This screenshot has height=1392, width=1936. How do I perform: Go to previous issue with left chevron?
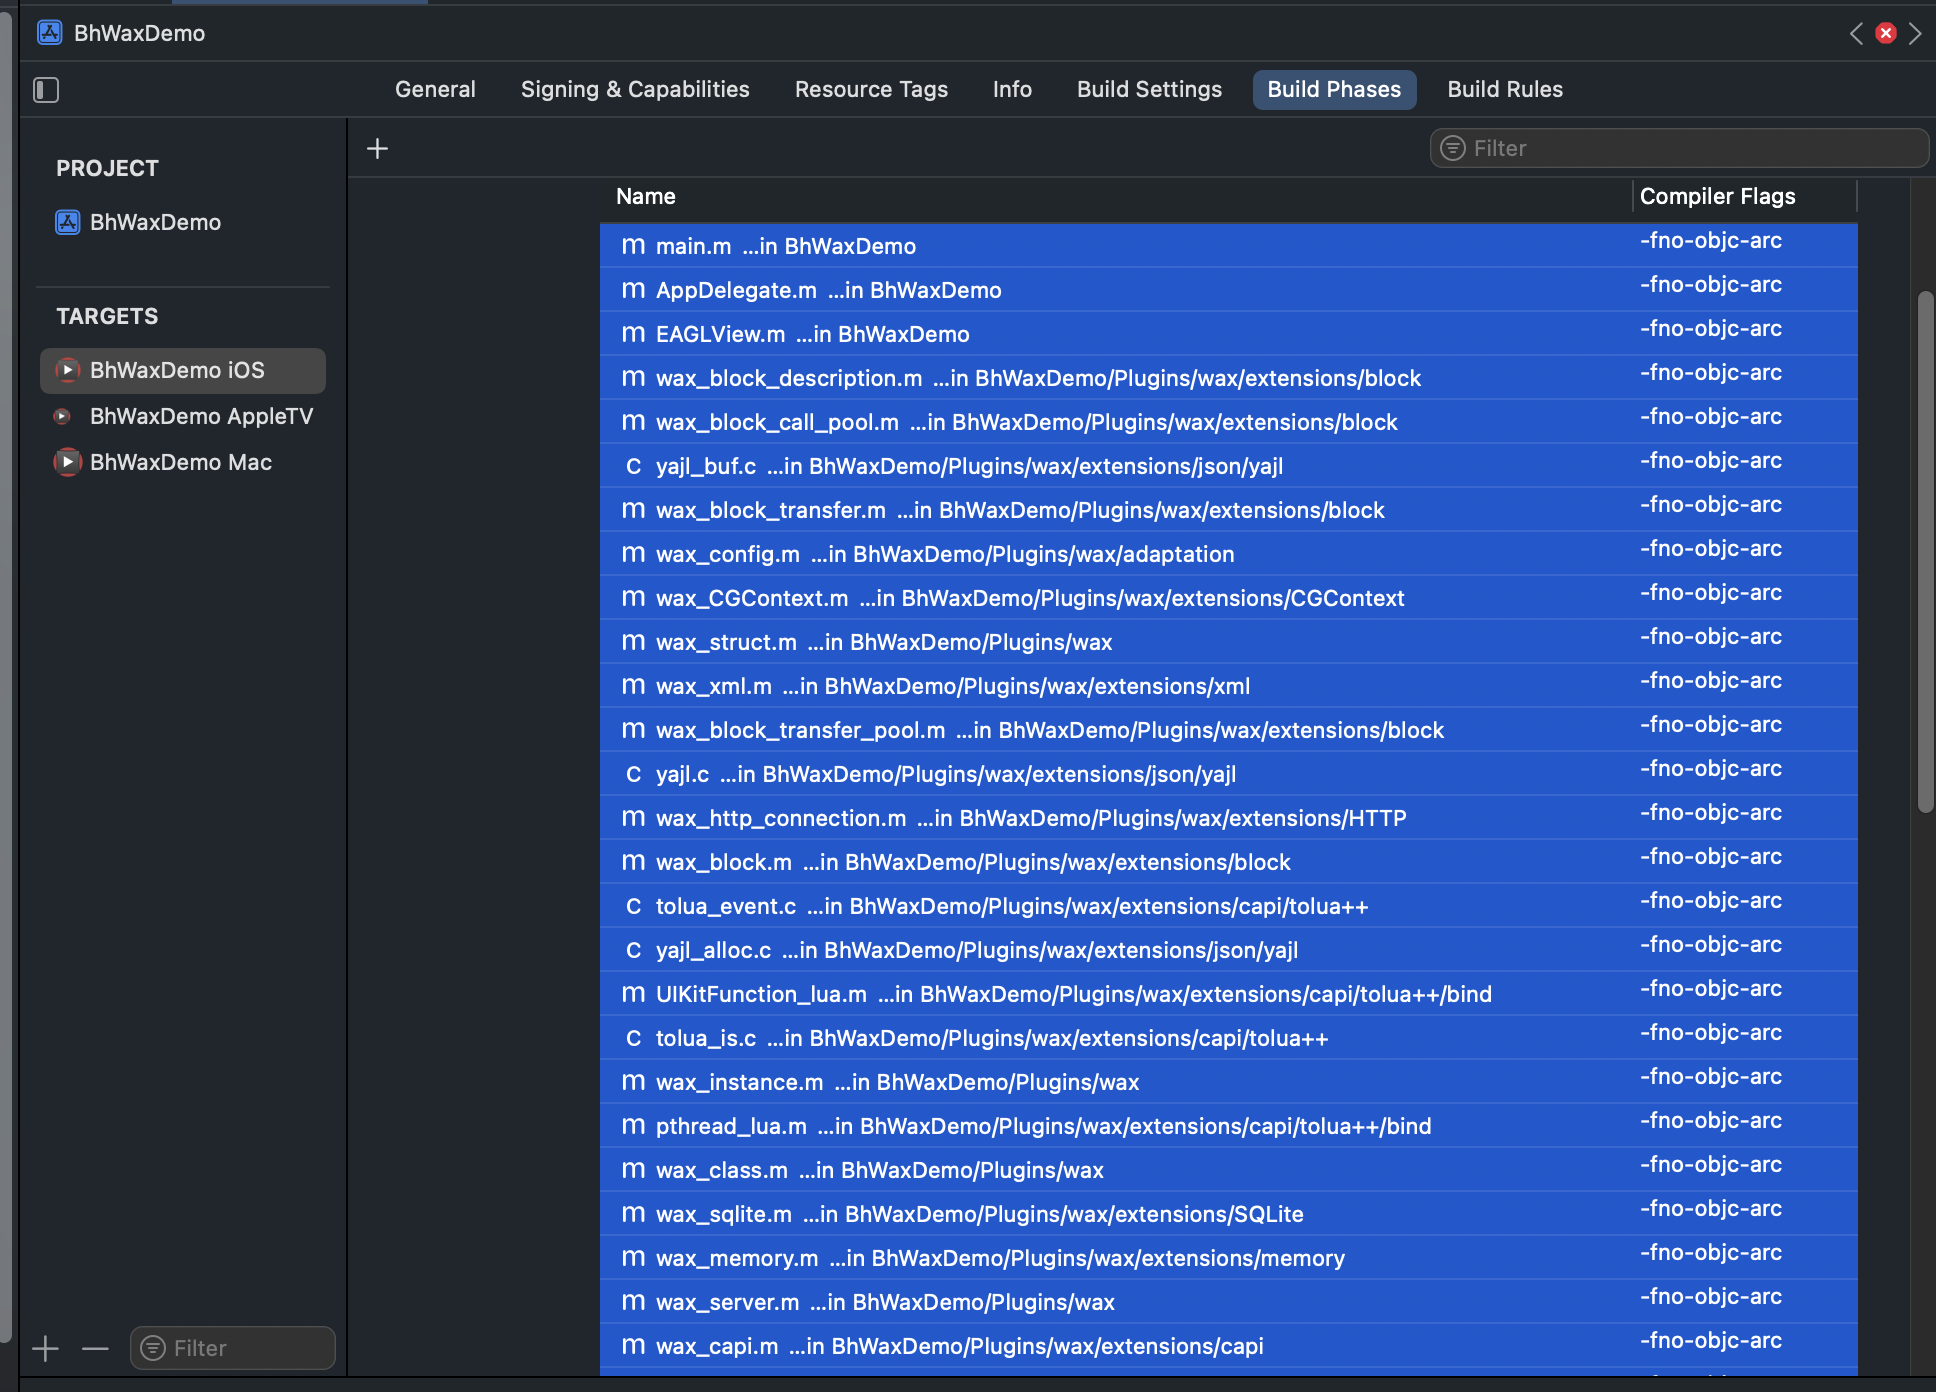1856,34
